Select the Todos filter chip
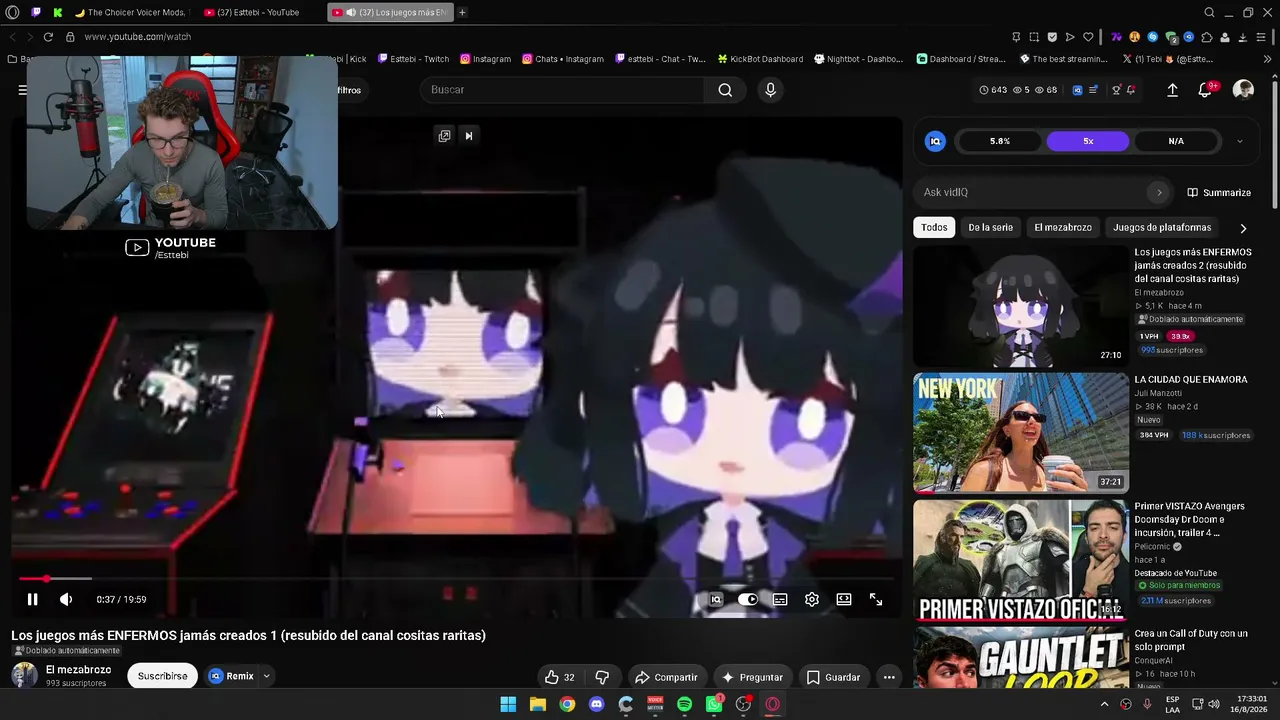1280x720 pixels. [x=934, y=227]
